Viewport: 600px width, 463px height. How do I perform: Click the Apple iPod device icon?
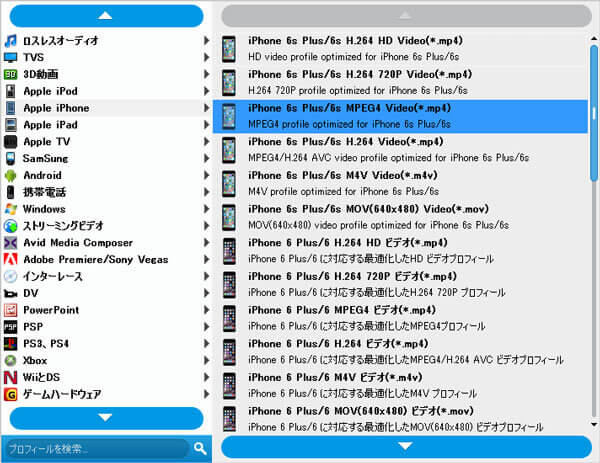click(11, 91)
